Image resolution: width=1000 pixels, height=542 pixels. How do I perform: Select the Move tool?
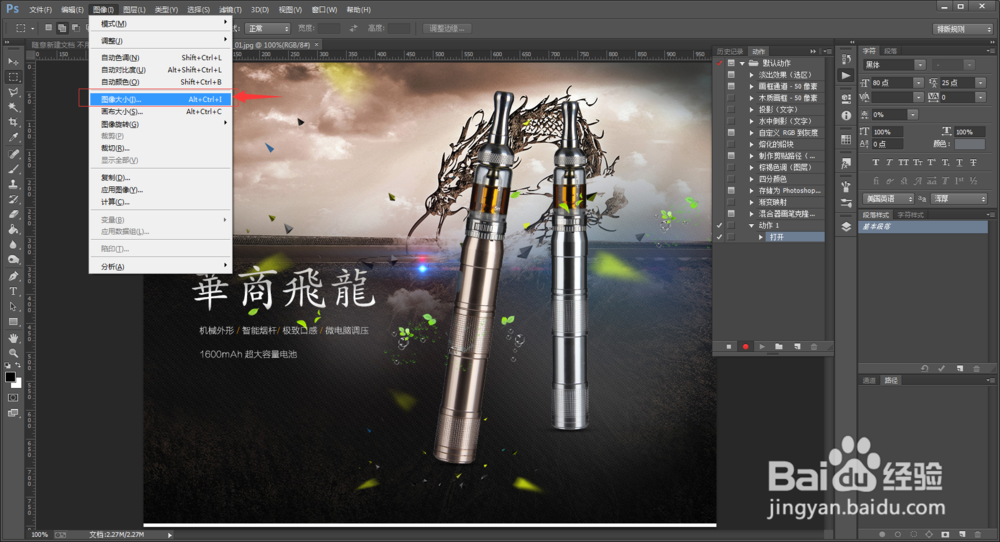coord(13,61)
